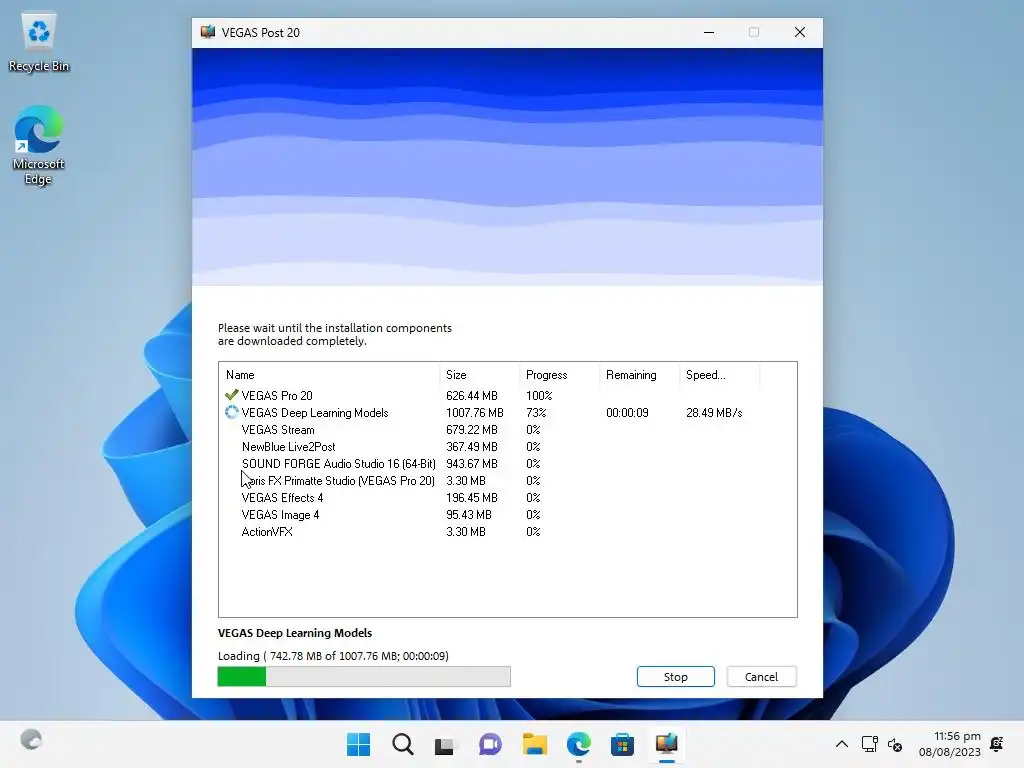This screenshot has width=1024, height=768.
Task: Click the 00:00:09 remaining time cell
Action: (x=627, y=413)
